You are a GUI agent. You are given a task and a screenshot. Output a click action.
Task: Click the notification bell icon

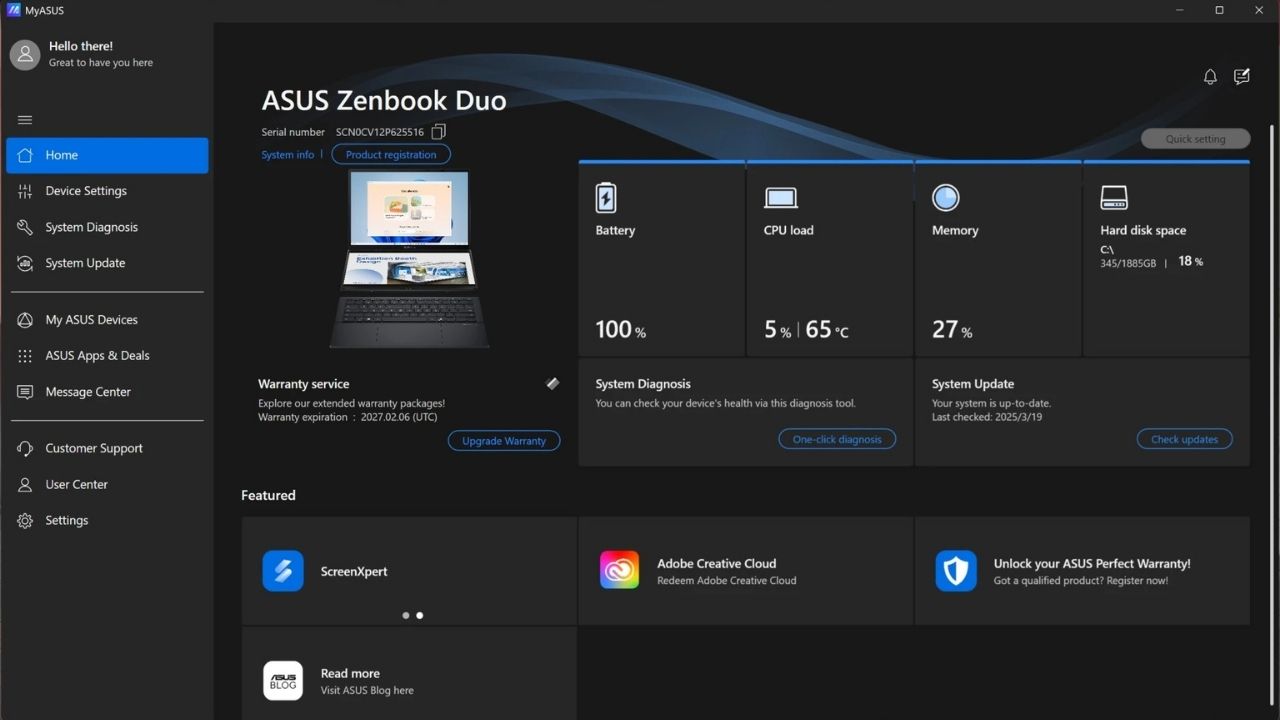coord(1209,76)
